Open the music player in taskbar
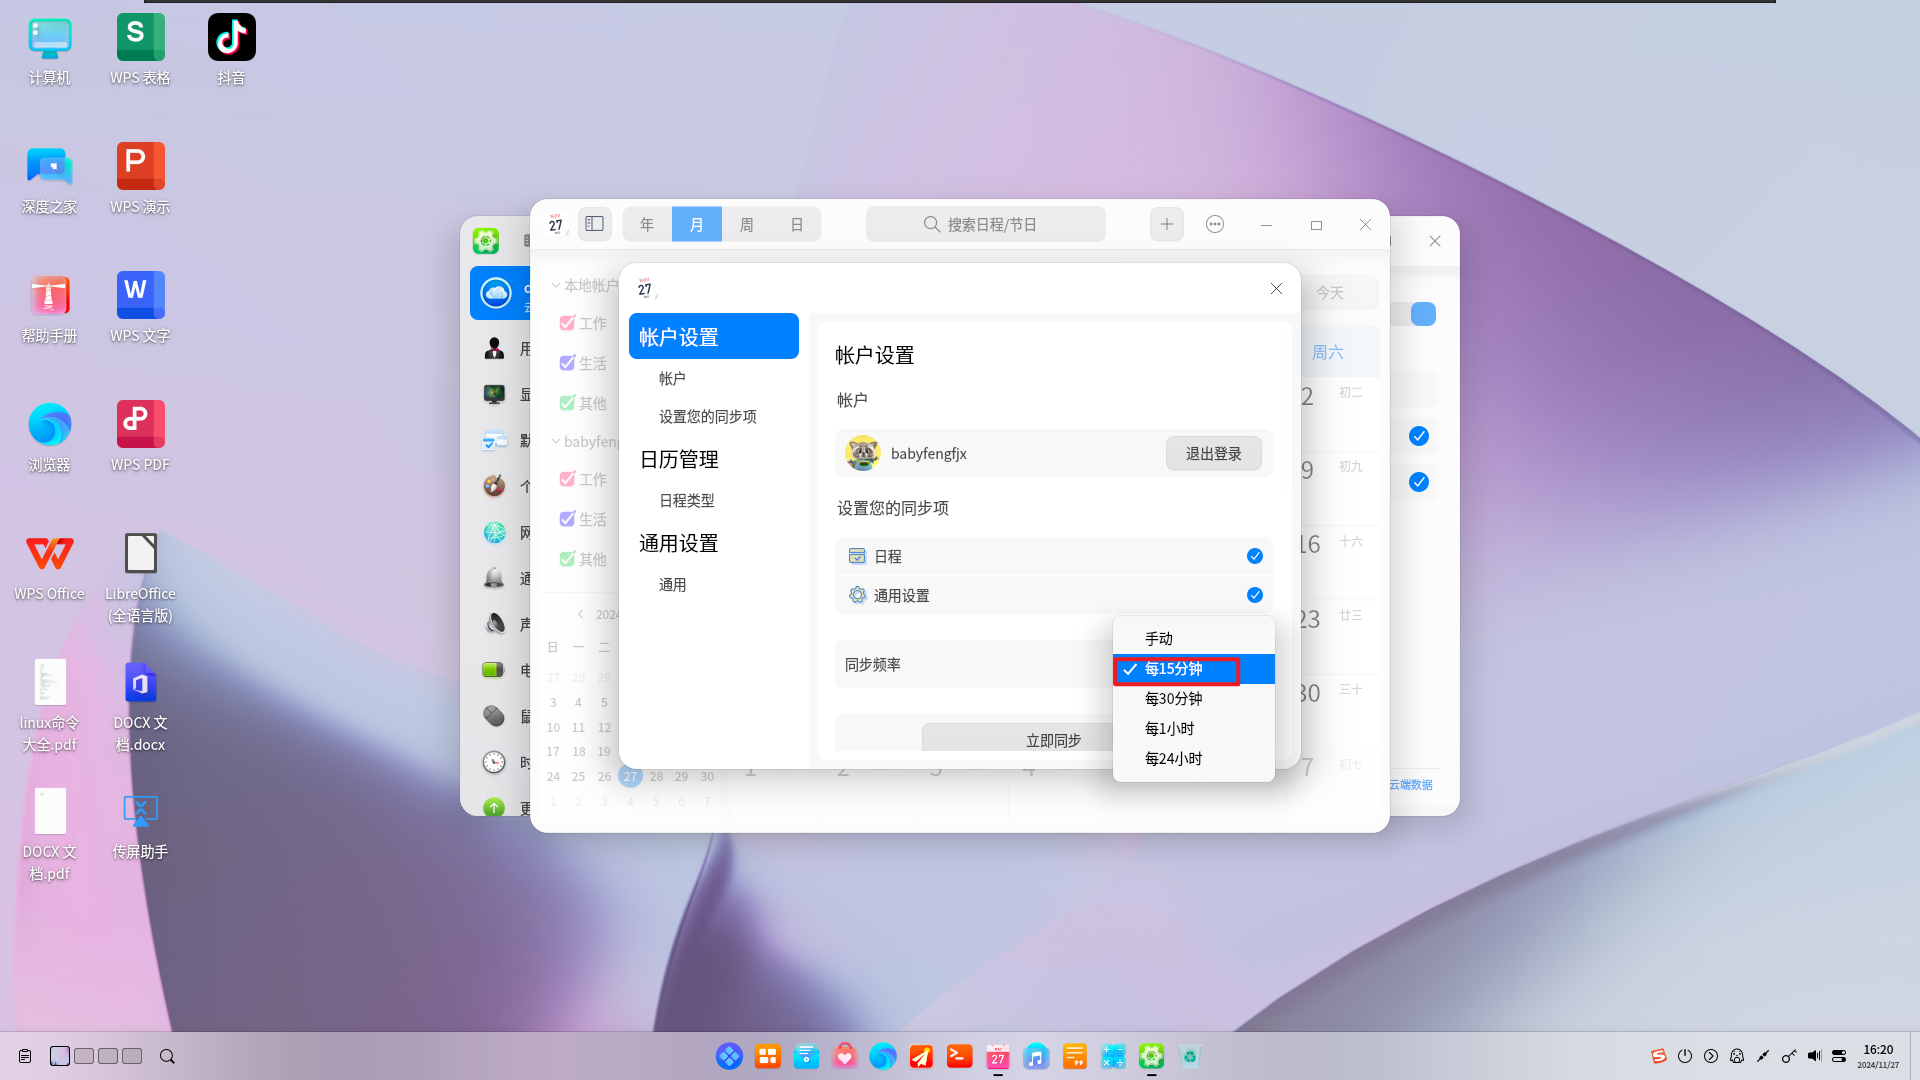The height and width of the screenshot is (1080, 1920). 1036,1056
